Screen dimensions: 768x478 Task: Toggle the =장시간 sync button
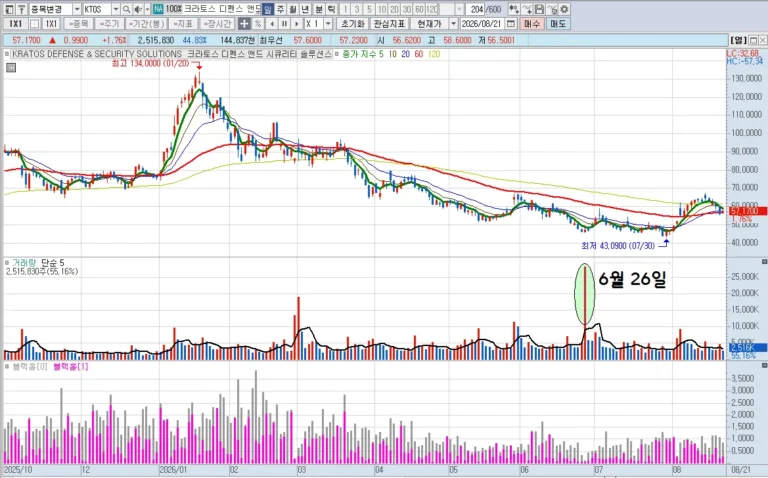pyautogui.click(x=217, y=24)
